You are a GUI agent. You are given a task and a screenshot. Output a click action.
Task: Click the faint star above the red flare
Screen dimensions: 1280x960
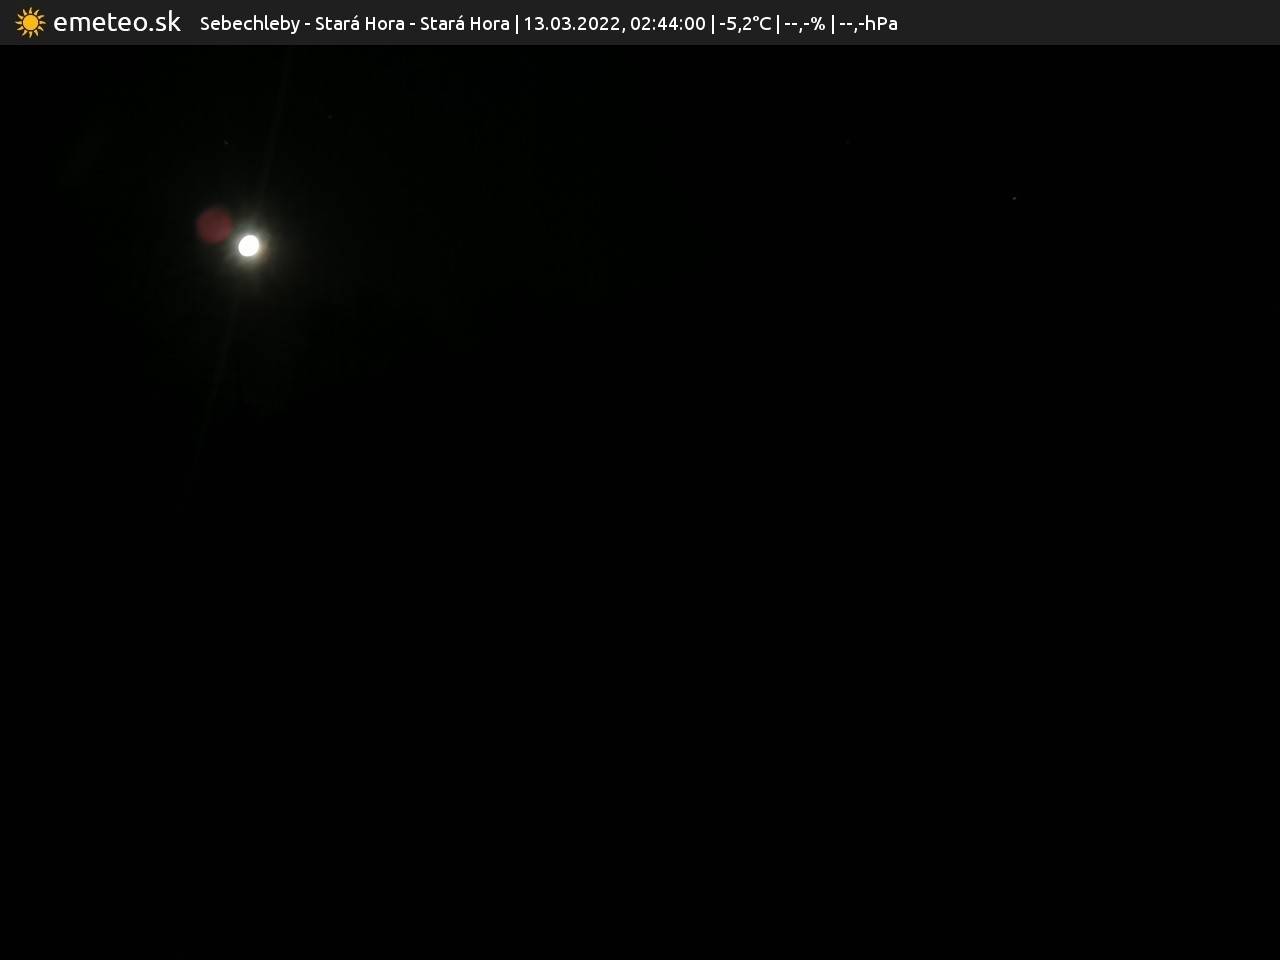point(226,143)
